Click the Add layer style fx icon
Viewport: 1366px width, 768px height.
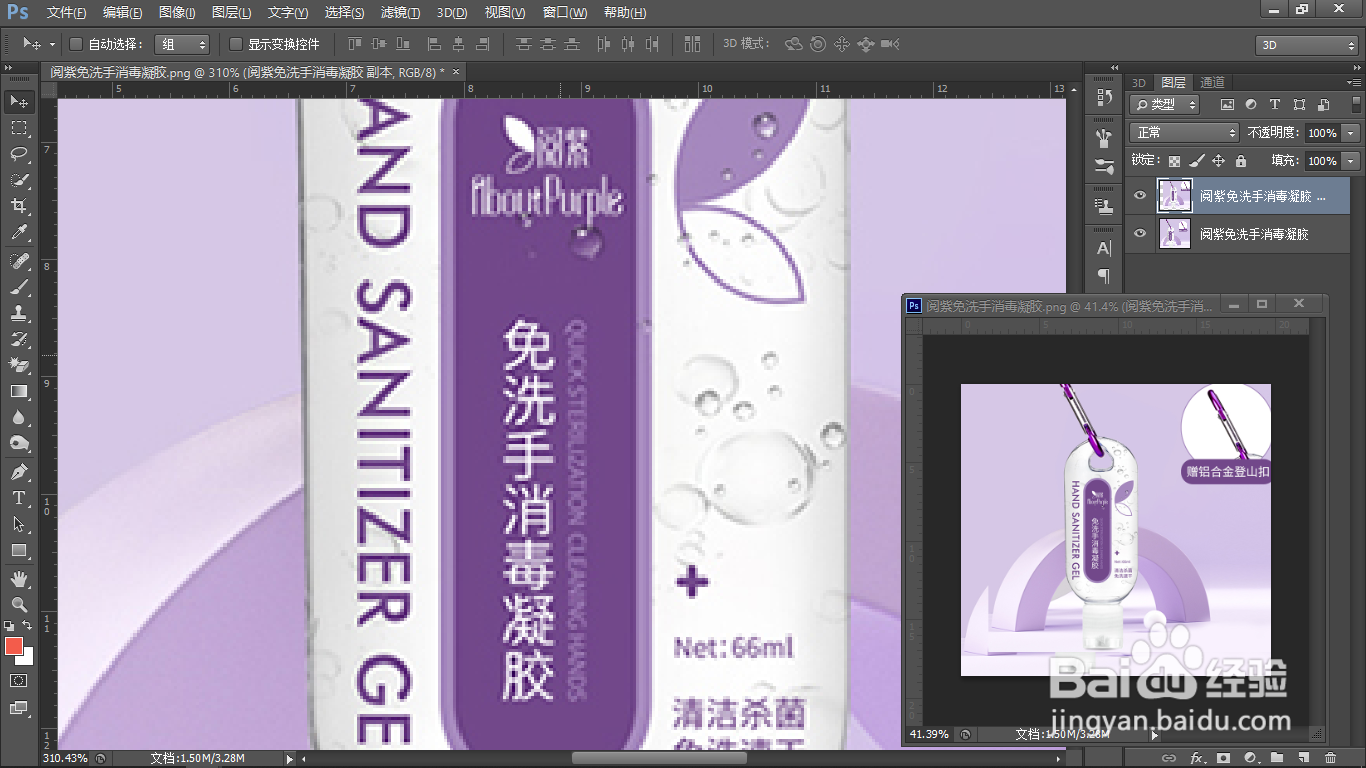point(1196,758)
